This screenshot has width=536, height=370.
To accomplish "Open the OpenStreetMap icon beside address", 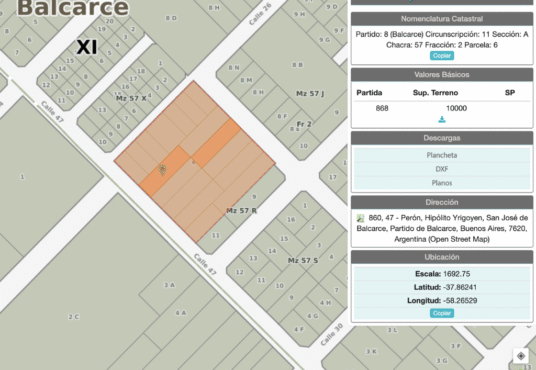I will (x=360, y=218).
